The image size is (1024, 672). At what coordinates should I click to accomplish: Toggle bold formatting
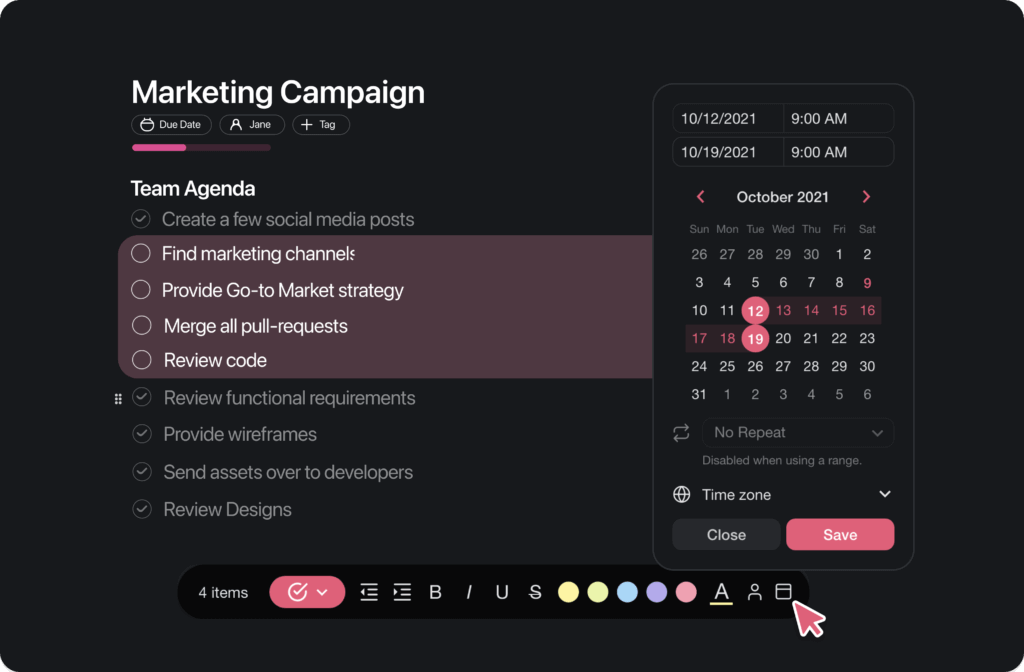click(435, 592)
